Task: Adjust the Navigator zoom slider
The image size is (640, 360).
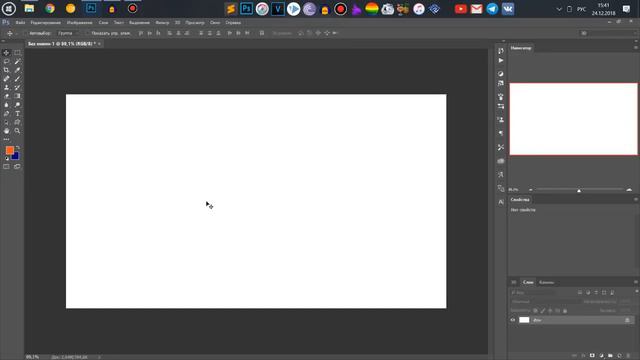Action: [x=579, y=190]
